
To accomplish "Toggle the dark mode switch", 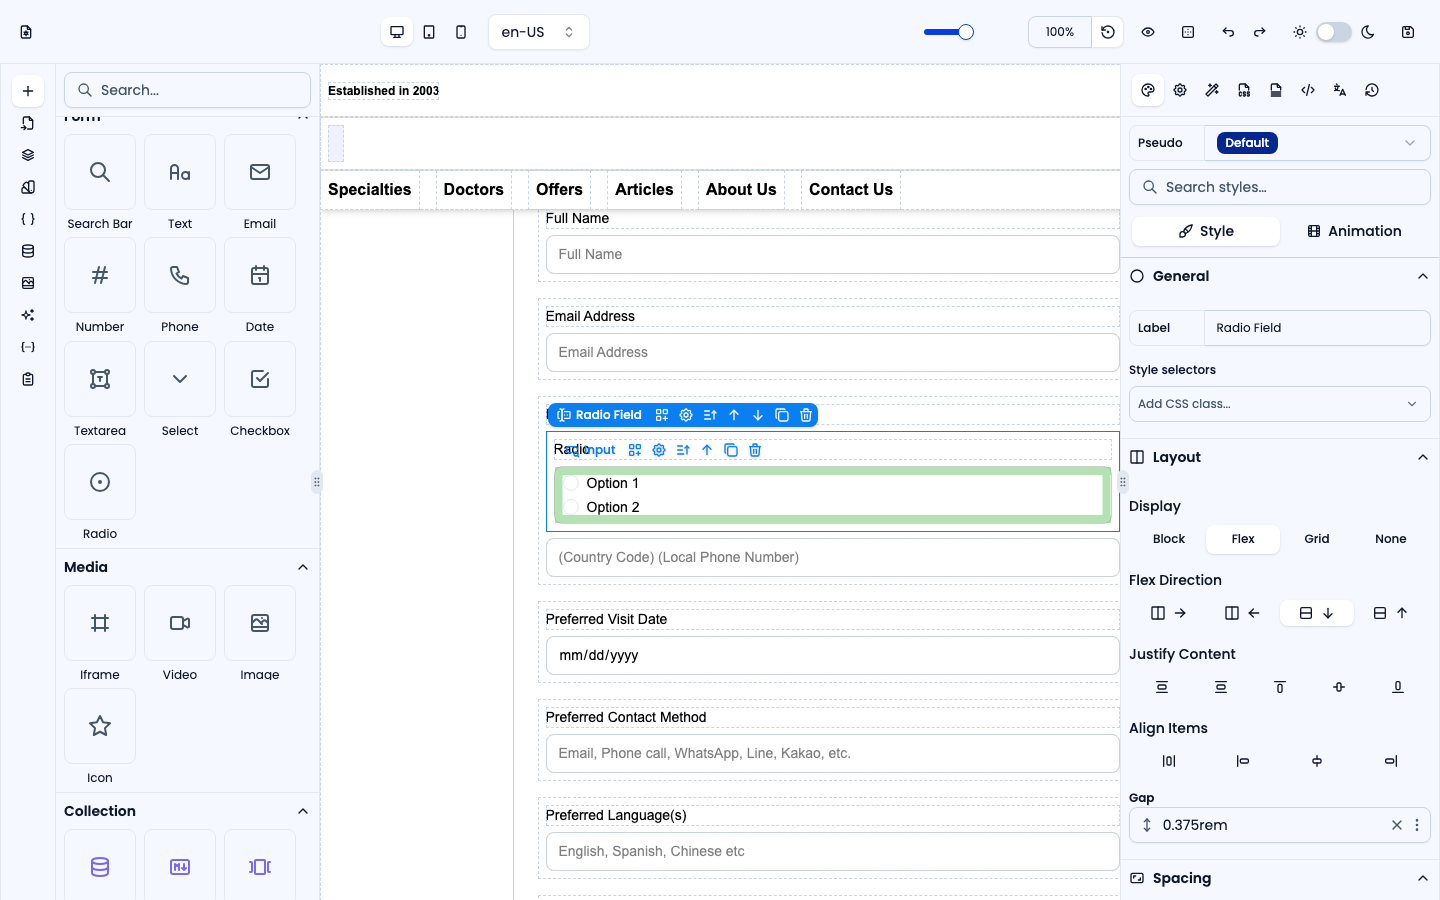I will 1334,32.
